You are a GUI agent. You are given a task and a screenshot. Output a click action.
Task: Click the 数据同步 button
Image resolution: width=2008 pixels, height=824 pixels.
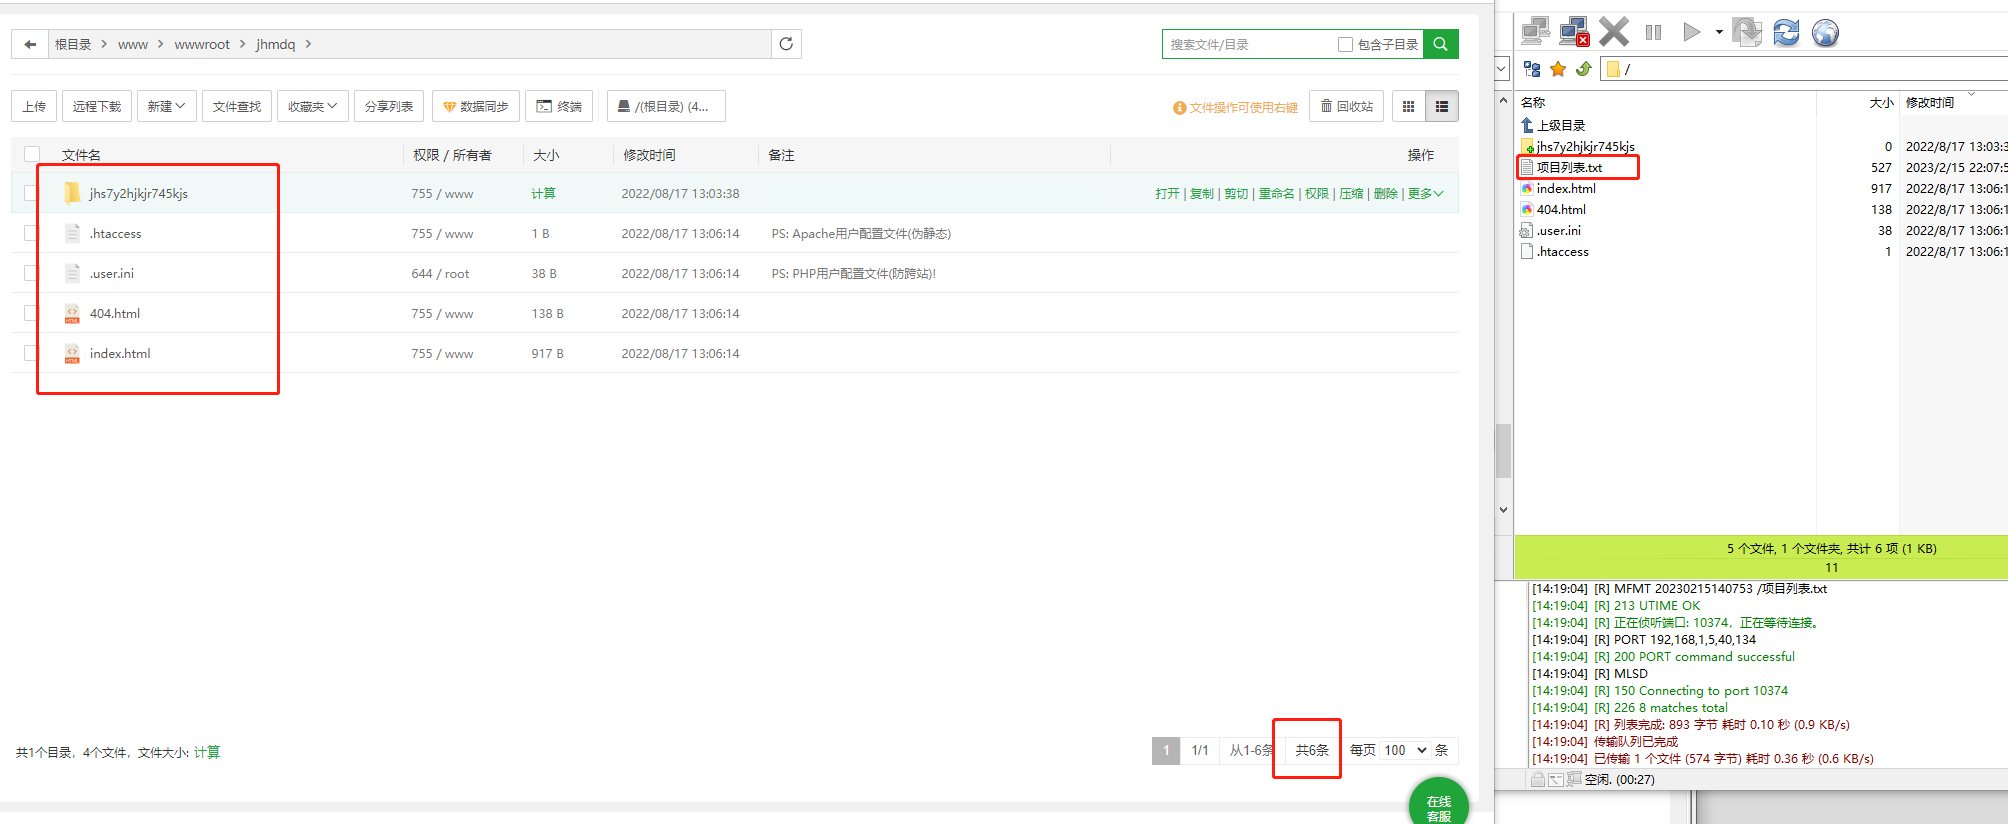coord(476,106)
